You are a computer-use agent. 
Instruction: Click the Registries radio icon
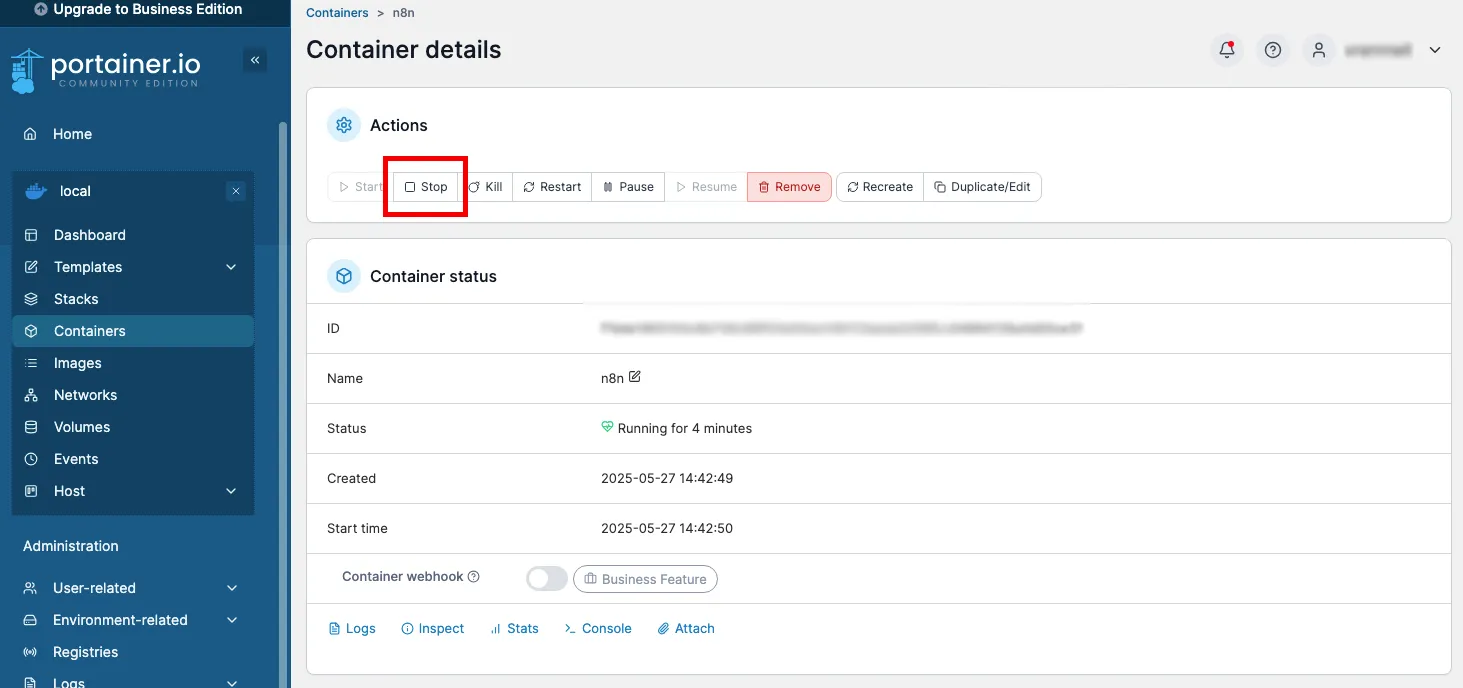pos(31,652)
